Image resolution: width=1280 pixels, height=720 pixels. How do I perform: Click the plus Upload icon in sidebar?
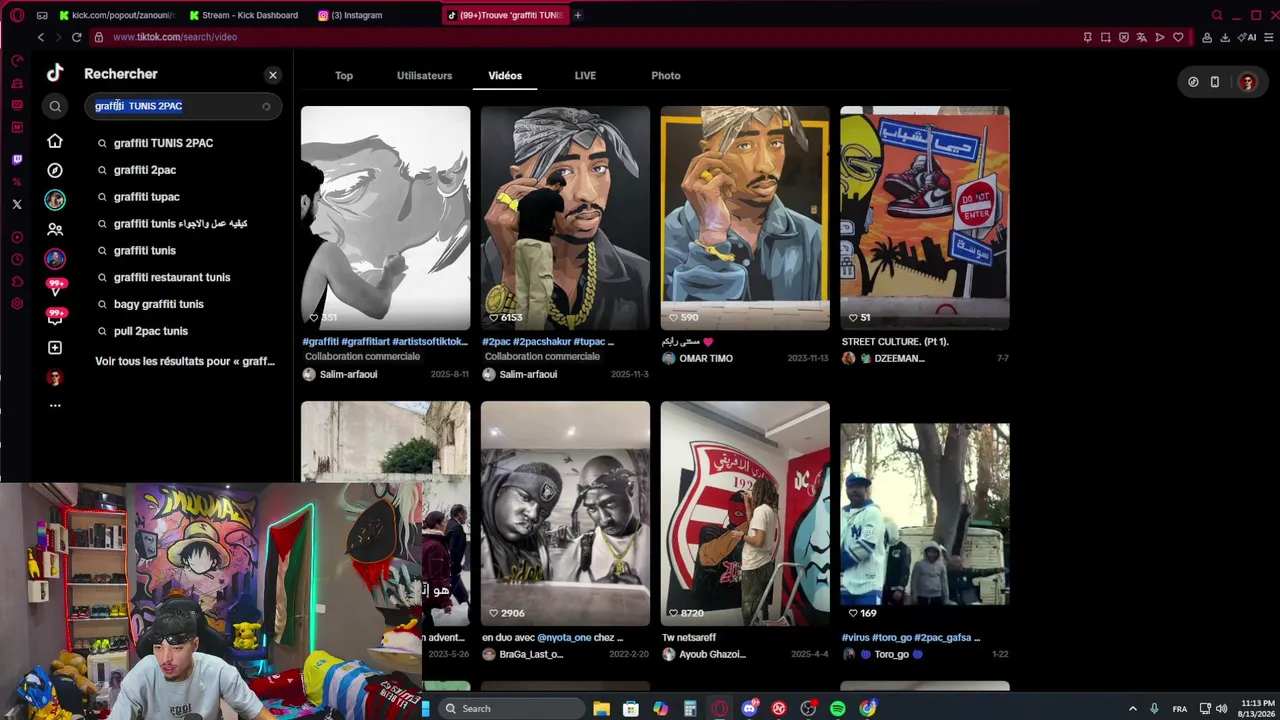55,348
